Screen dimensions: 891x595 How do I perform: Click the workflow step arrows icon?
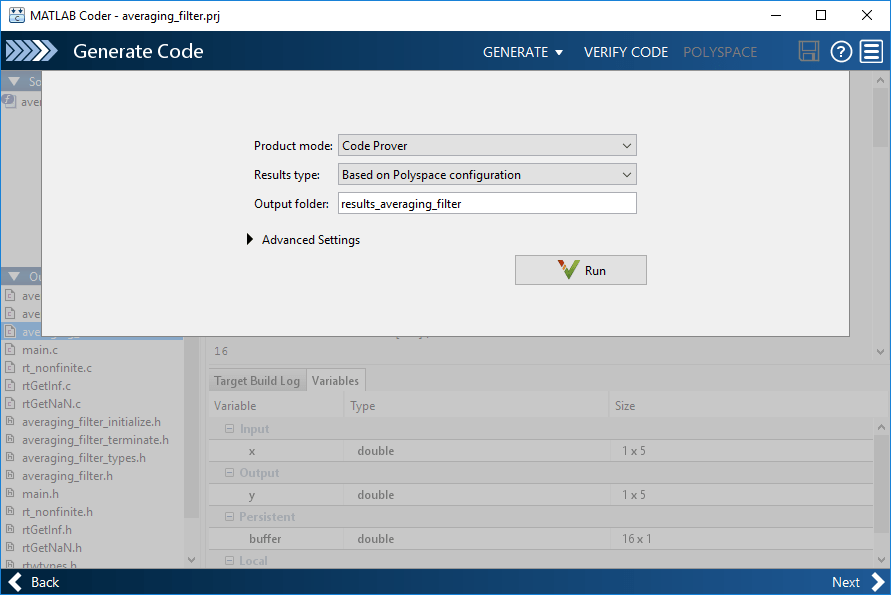(x=31, y=51)
